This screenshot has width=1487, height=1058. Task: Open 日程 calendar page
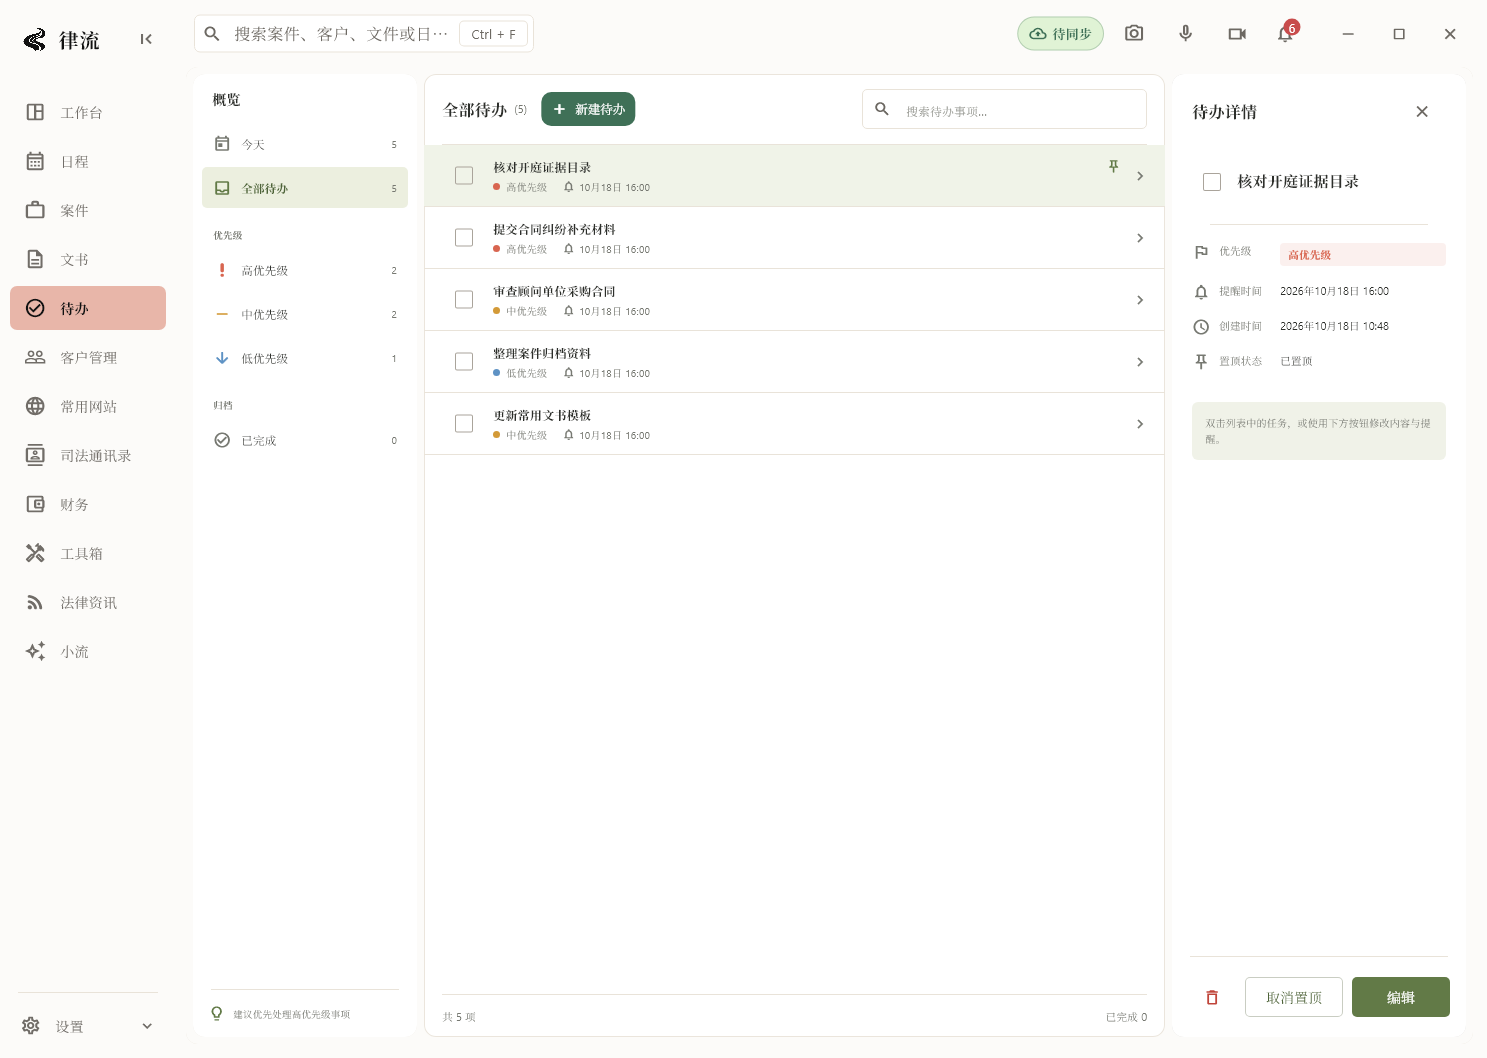click(88, 161)
